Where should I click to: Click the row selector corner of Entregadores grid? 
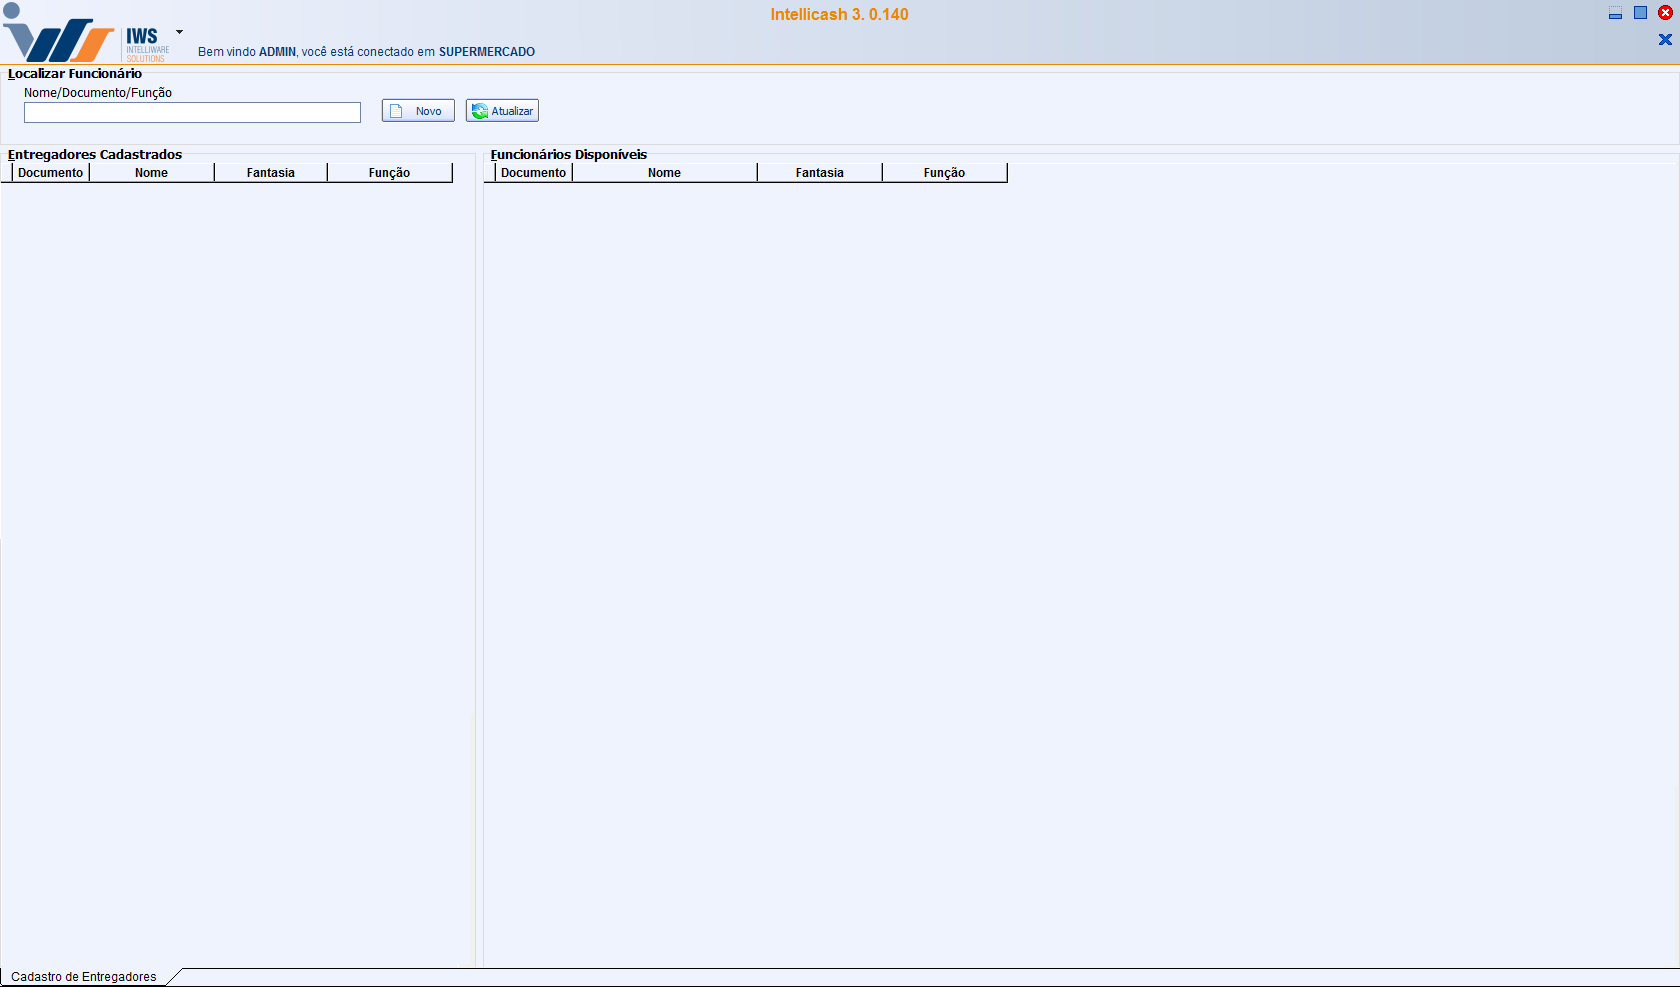6,173
